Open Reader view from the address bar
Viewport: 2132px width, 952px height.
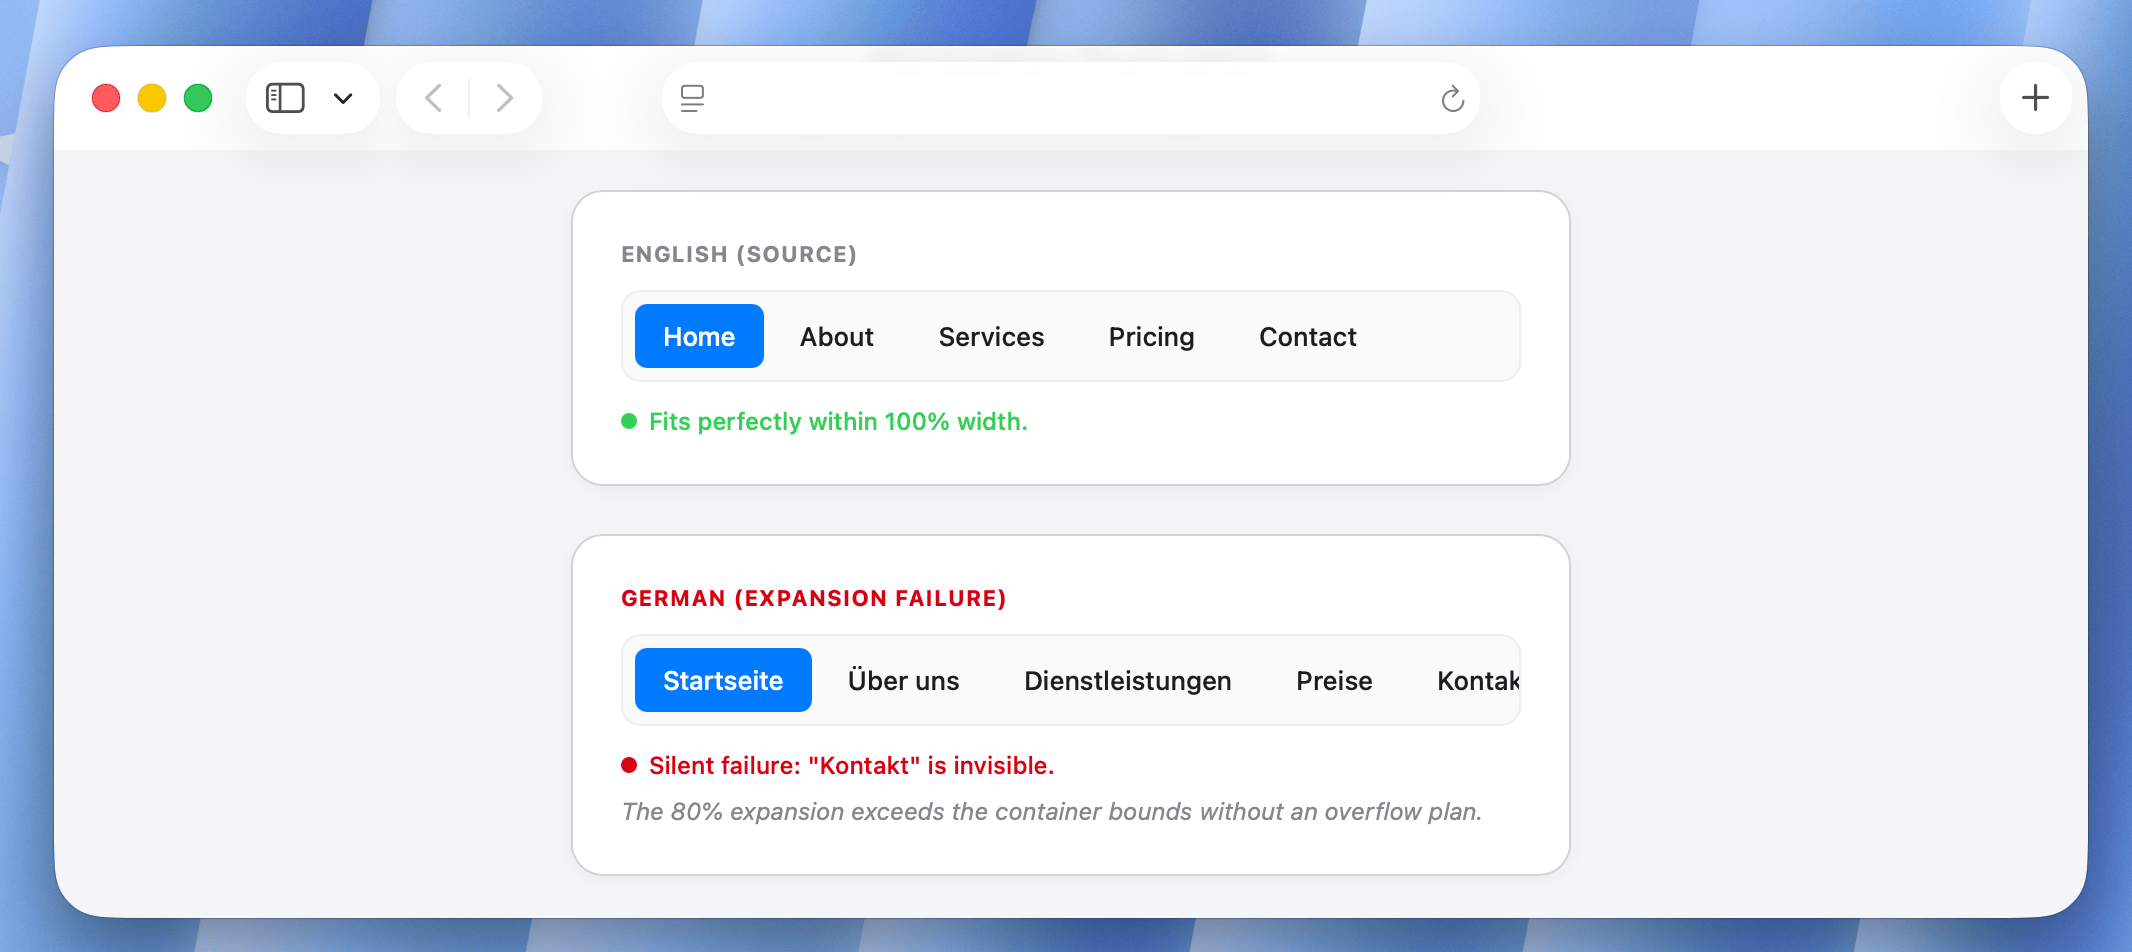(691, 97)
